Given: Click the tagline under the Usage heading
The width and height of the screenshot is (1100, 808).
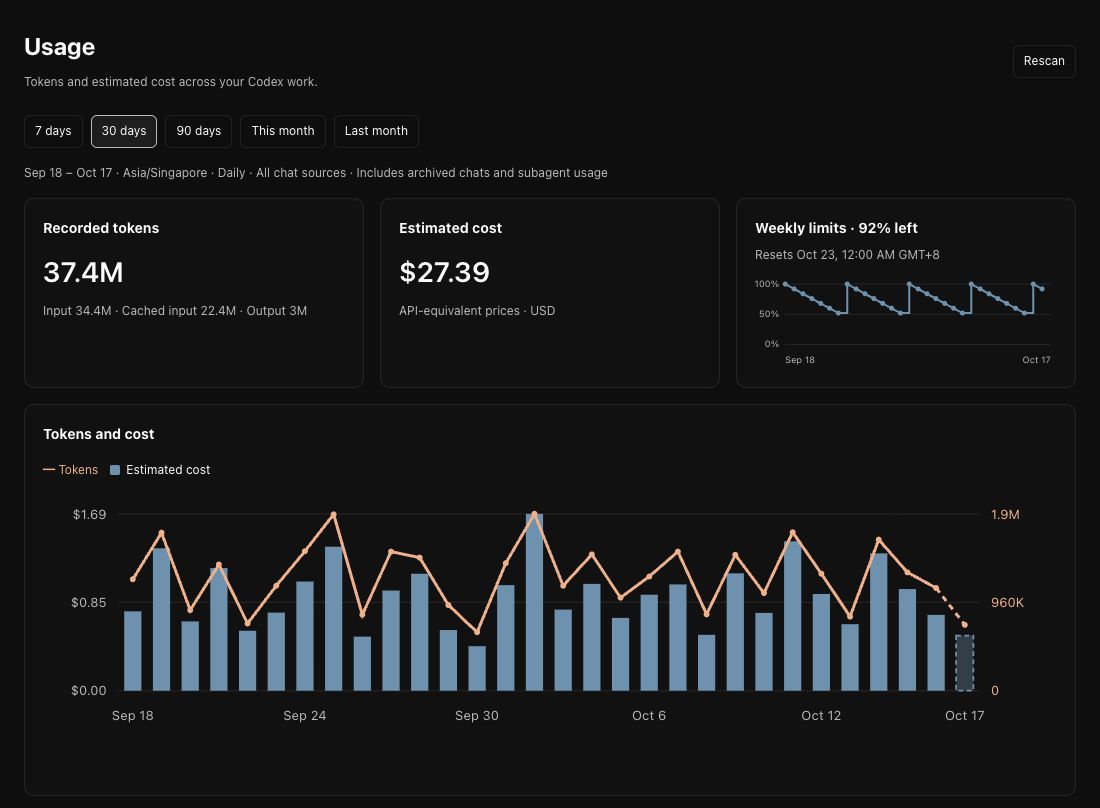Looking at the screenshot, I should pos(170,81).
